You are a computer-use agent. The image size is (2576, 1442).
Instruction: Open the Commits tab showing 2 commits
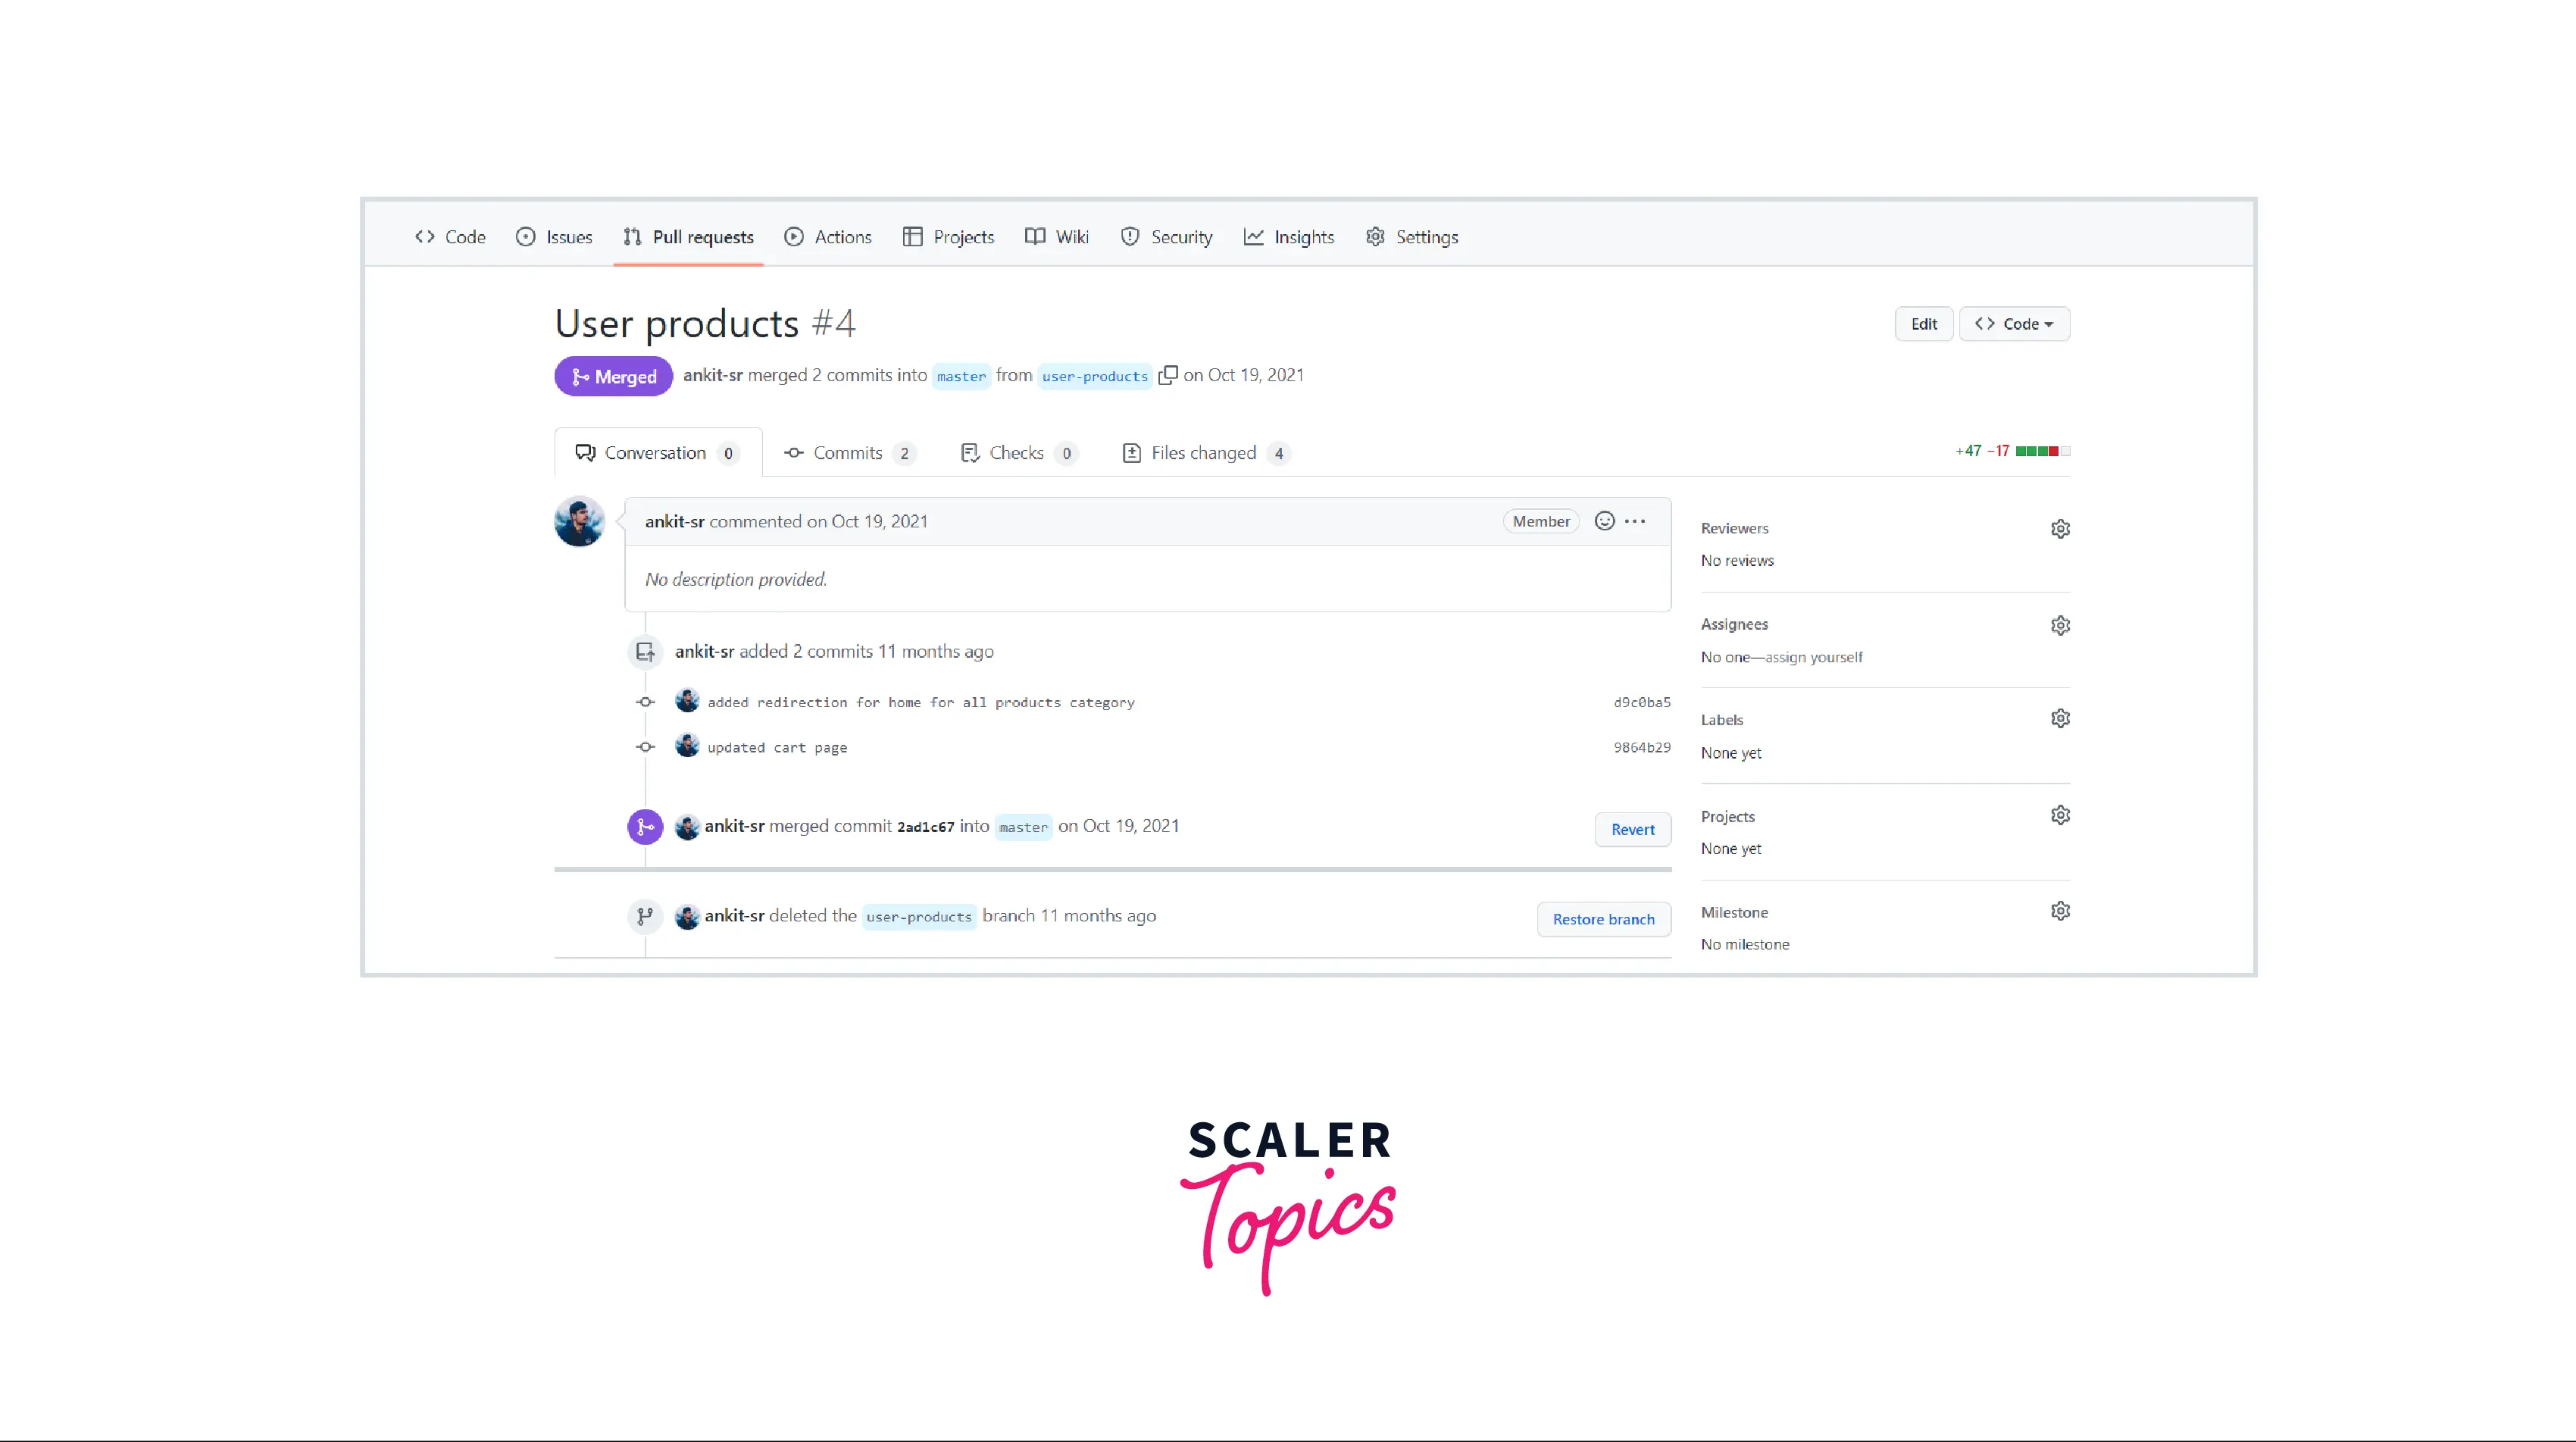click(846, 451)
